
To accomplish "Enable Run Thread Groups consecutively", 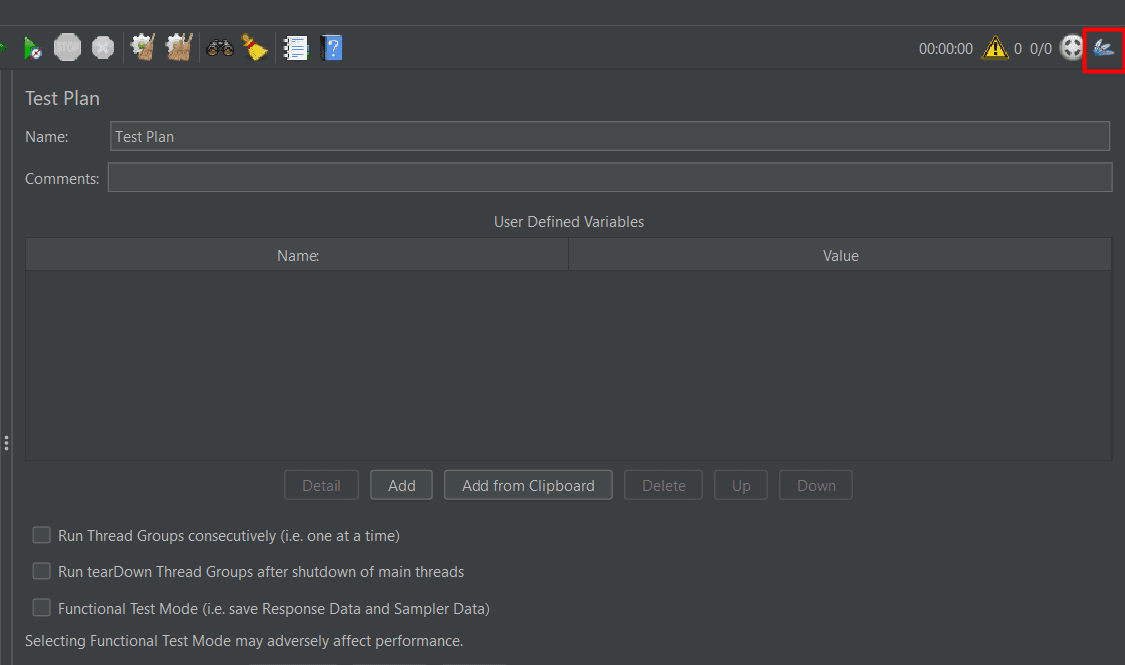I will coord(41,535).
